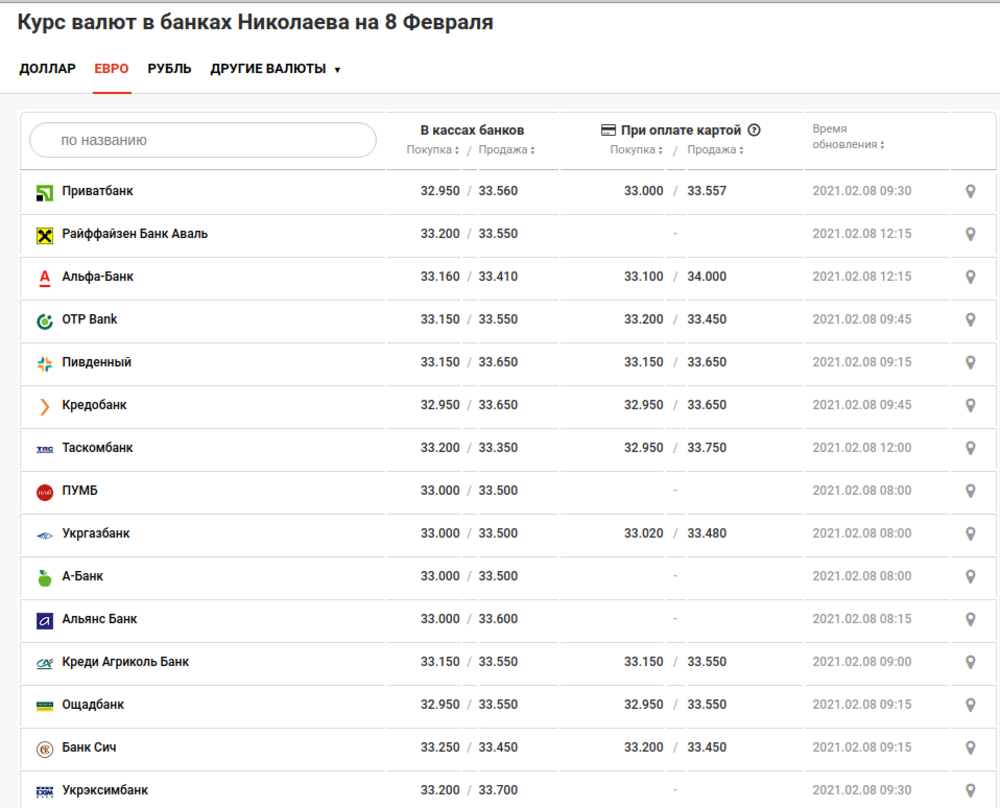Screen dimensions: 1000x808
Task: Select the ЕВРО tab
Action: (x=112, y=69)
